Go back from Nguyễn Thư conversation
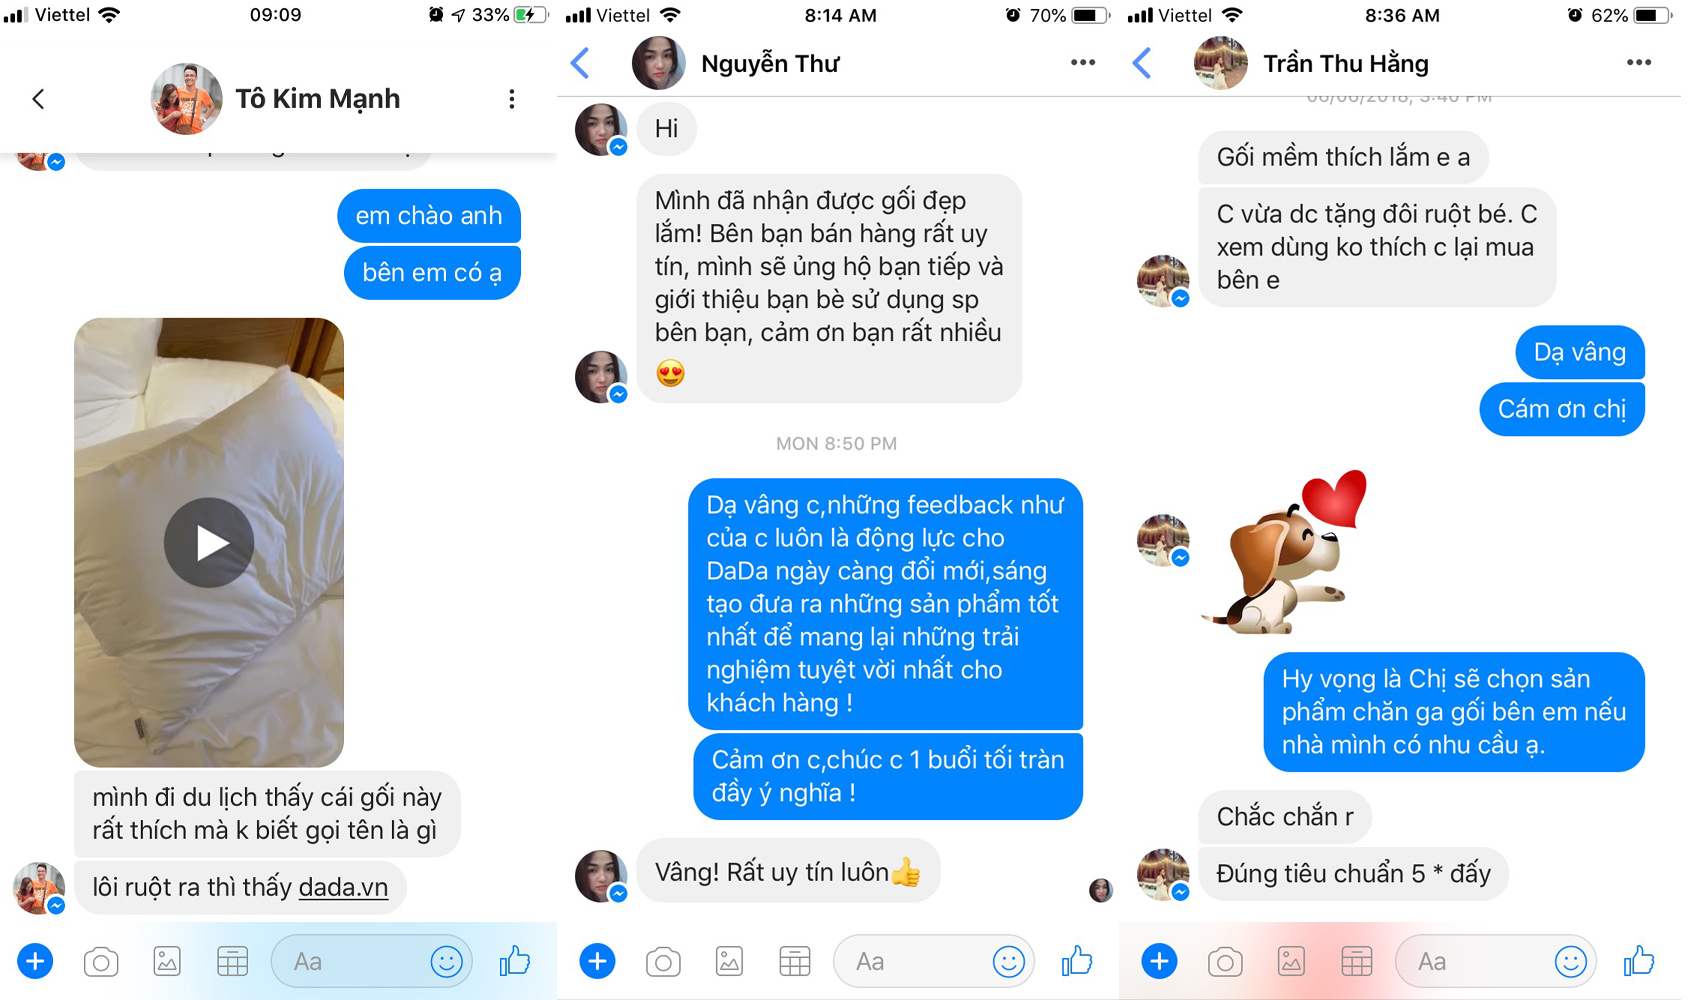The width and height of the screenshot is (1701, 1000). (x=580, y=63)
